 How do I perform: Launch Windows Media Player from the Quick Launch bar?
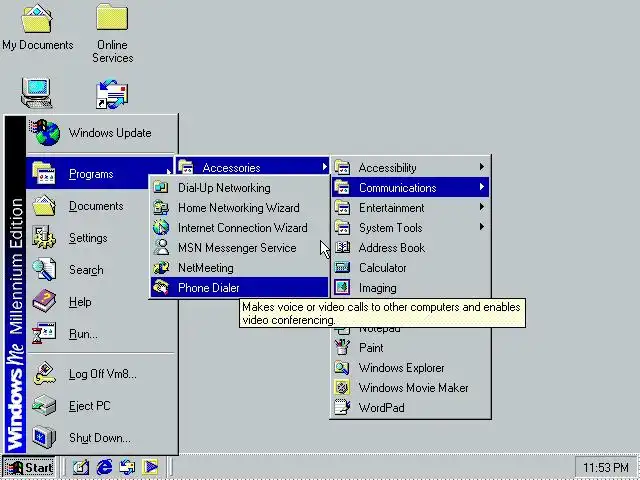click(x=150, y=467)
